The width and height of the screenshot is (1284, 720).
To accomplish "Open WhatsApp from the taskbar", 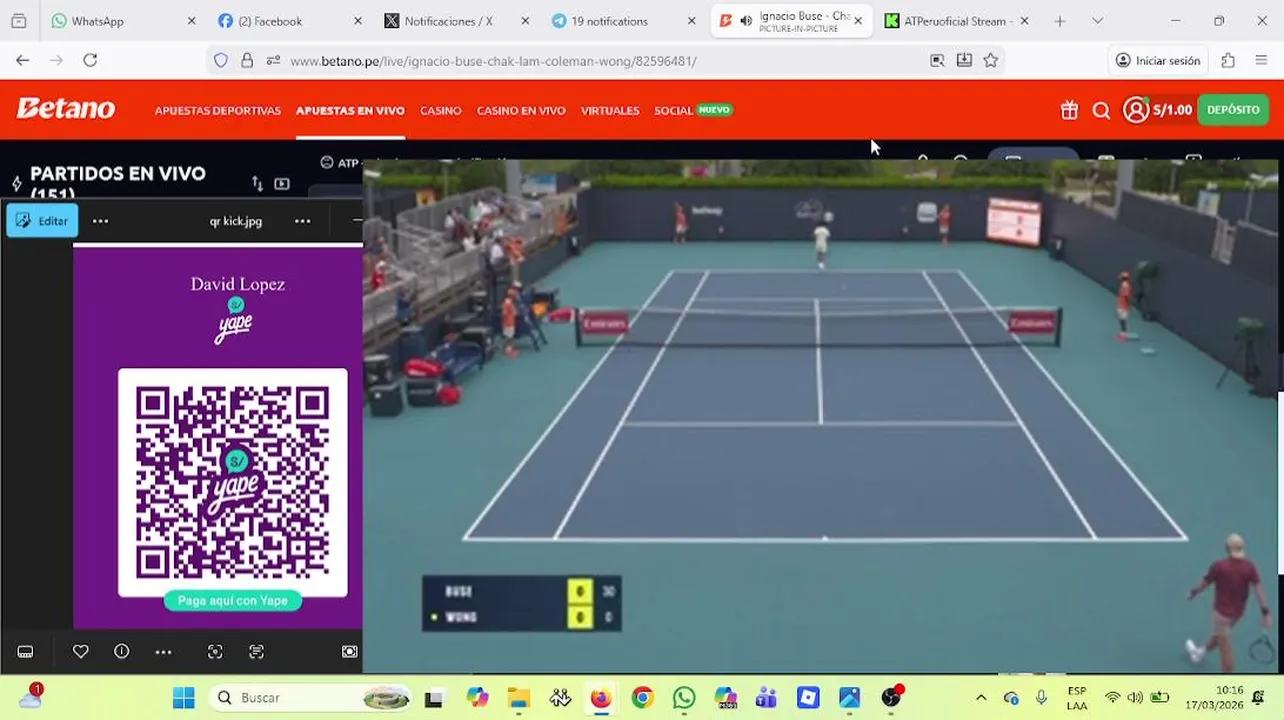I will [x=684, y=697].
